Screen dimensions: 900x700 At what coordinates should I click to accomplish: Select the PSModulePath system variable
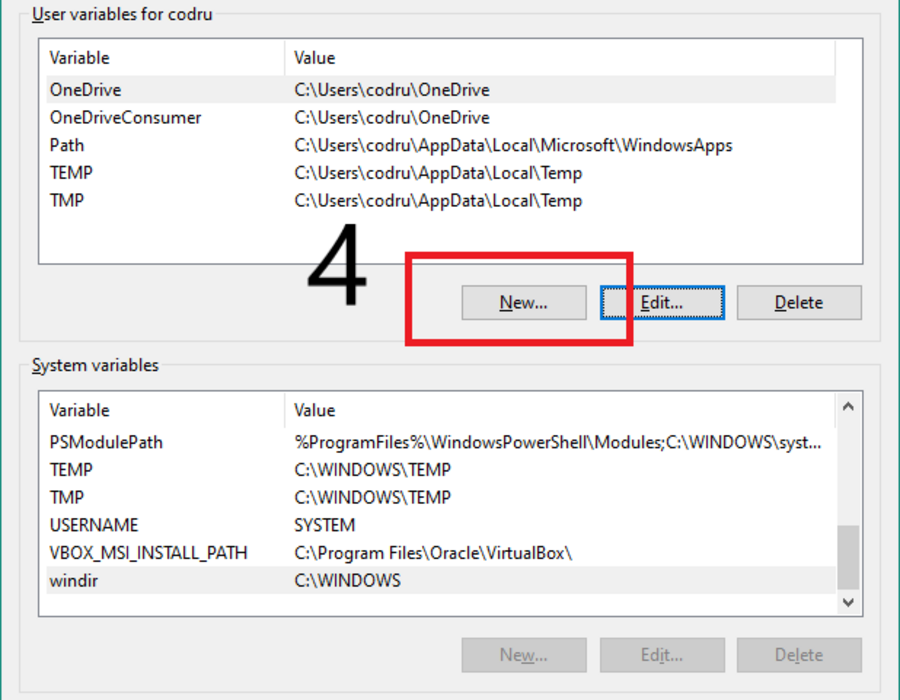(x=441, y=442)
